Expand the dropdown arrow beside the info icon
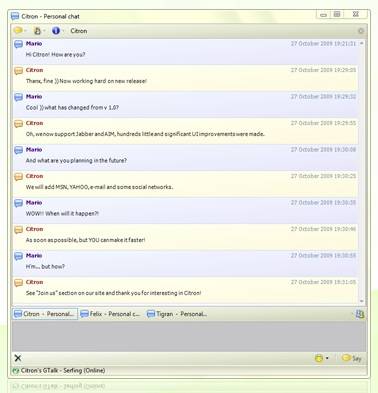 tap(63, 31)
